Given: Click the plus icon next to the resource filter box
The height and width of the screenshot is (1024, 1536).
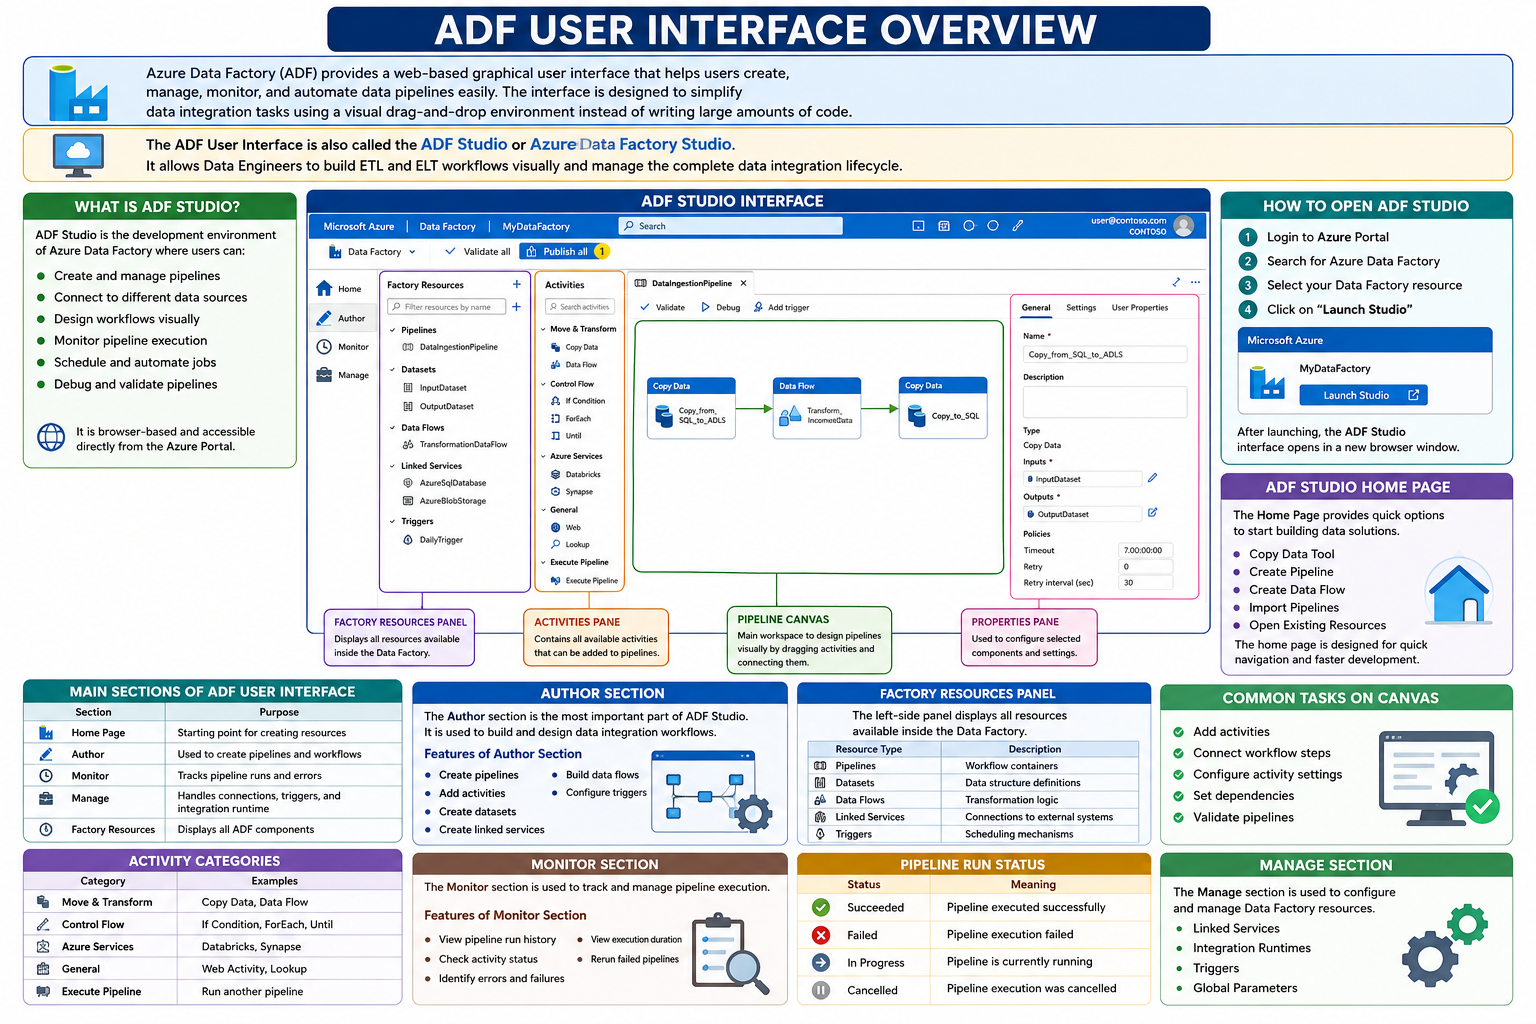Looking at the screenshot, I should (517, 307).
